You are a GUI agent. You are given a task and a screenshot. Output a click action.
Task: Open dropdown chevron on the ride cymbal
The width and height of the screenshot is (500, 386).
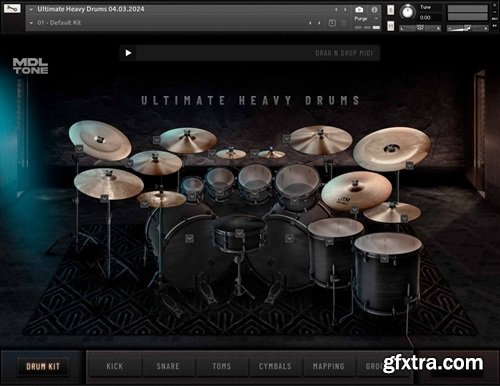pyautogui.click(x=354, y=210)
